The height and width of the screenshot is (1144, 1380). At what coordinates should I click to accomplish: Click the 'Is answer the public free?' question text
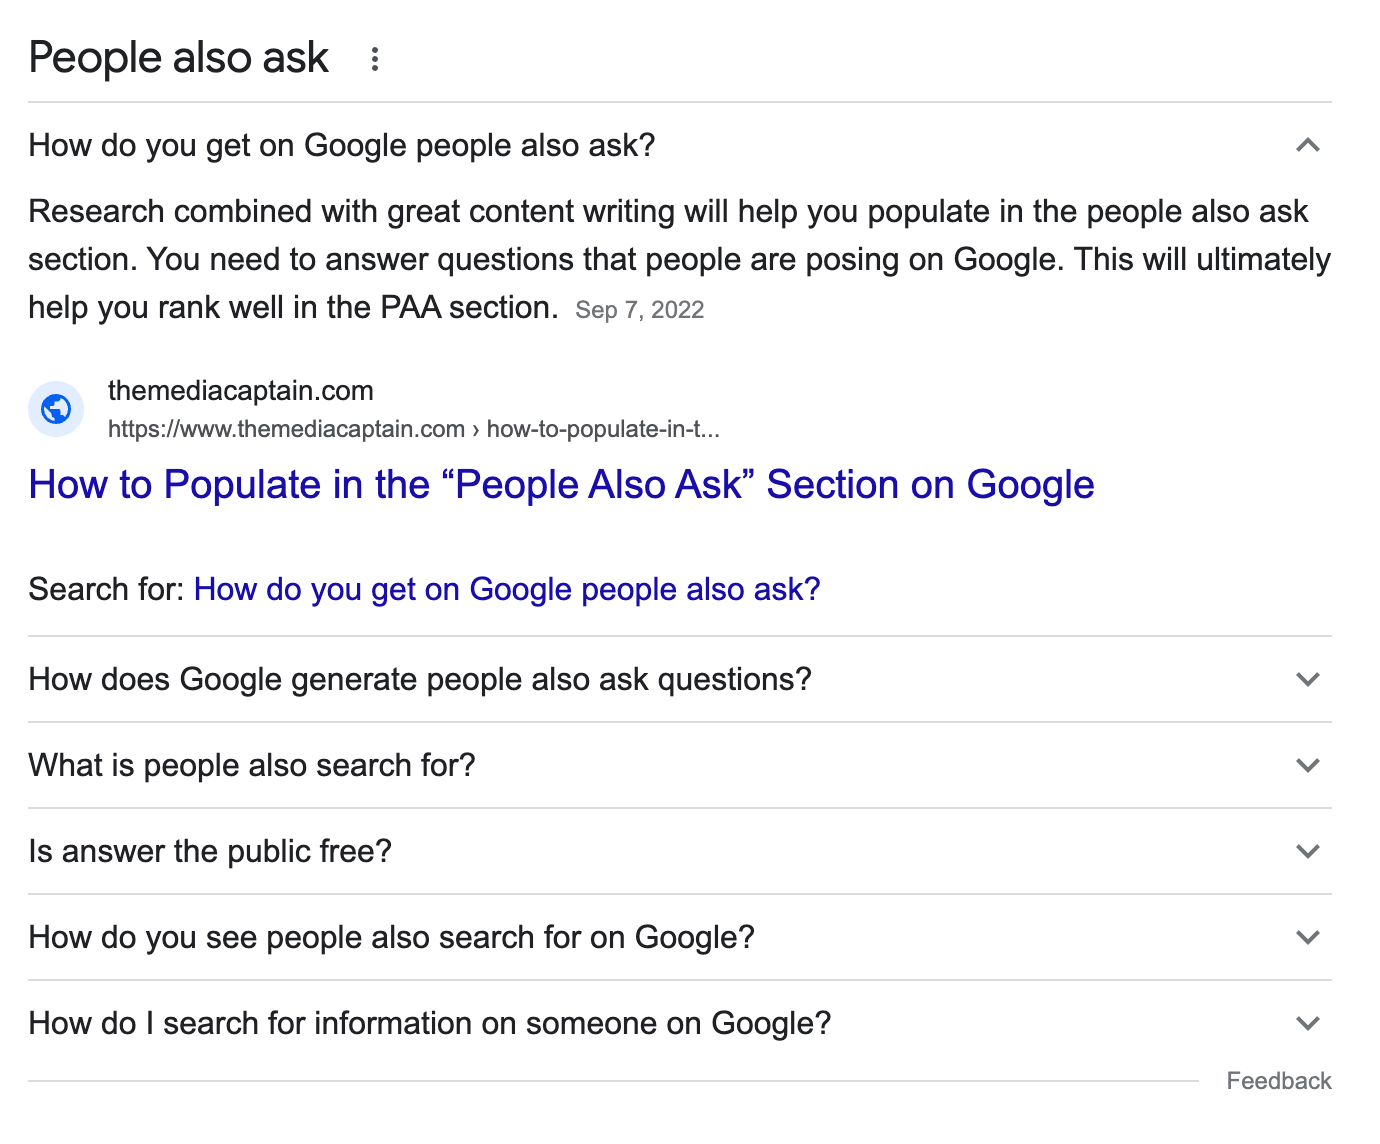[x=210, y=852]
